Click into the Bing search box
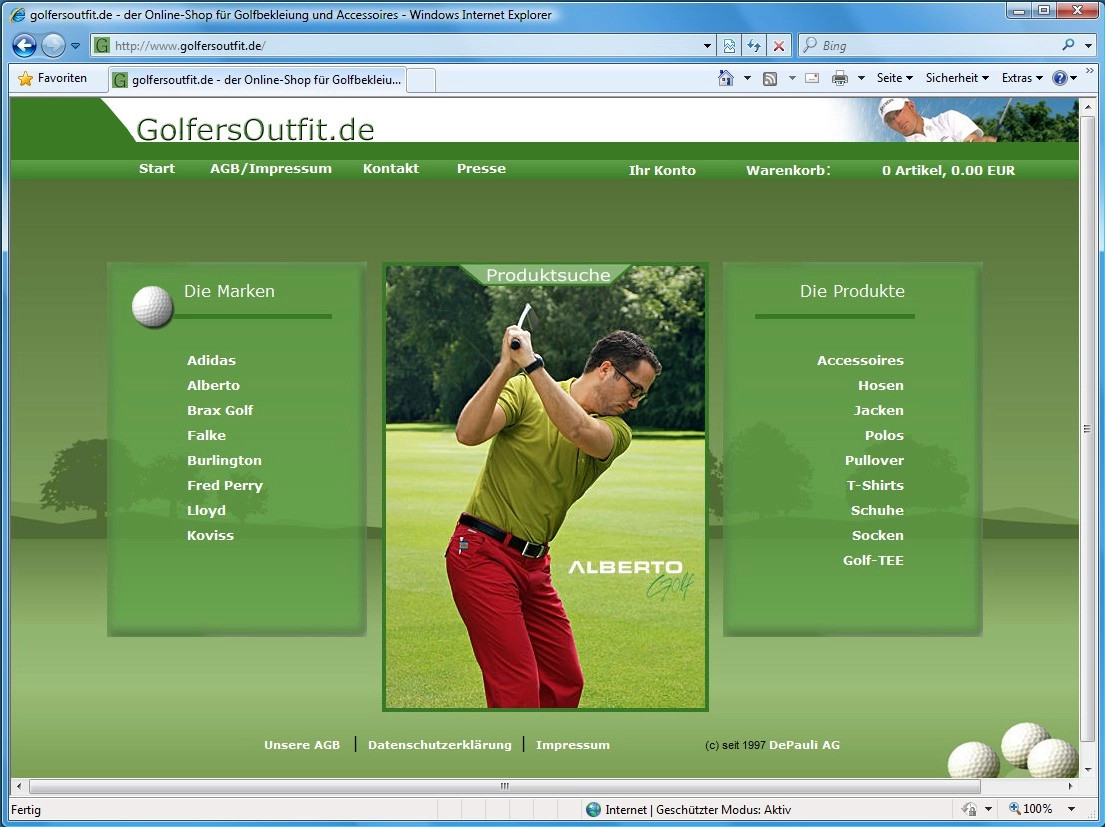This screenshot has width=1105, height=827. [x=930, y=46]
